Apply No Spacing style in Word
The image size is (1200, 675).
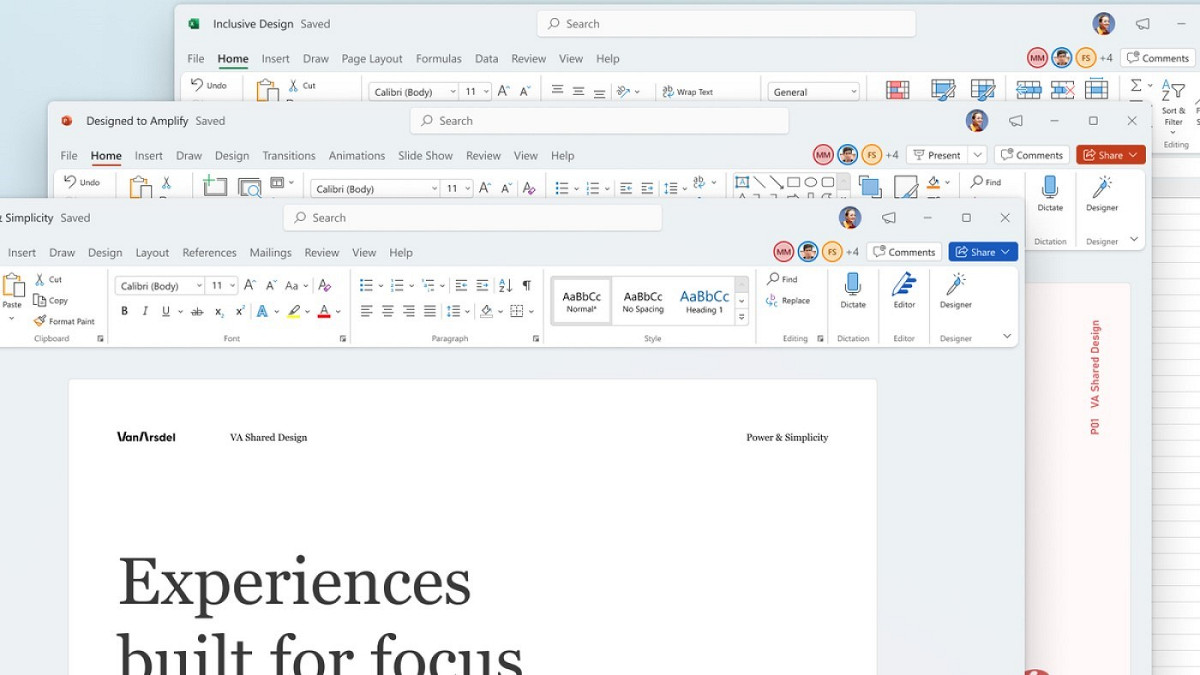pyautogui.click(x=643, y=301)
